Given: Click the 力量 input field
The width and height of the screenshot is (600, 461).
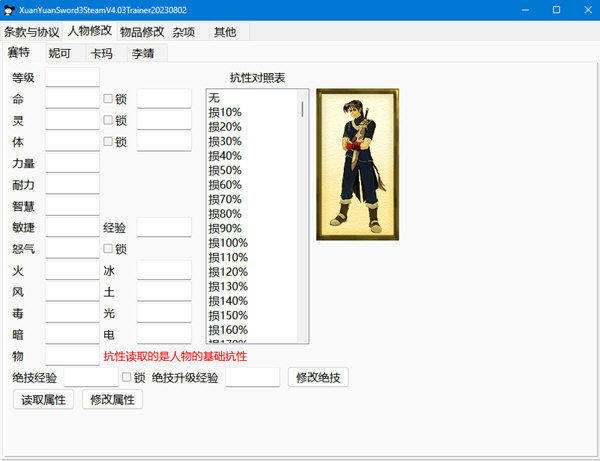Looking at the screenshot, I should (72, 163).
